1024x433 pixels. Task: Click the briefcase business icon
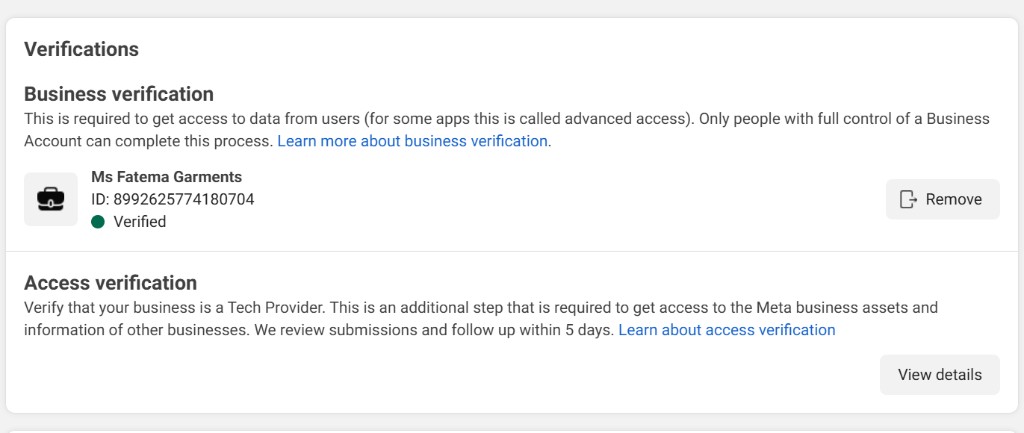[51, 199]
